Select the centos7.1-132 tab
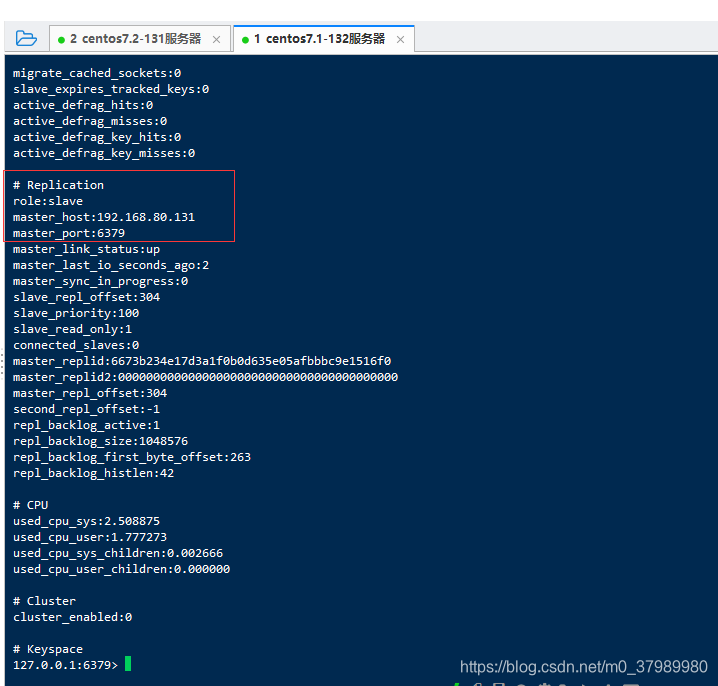718x686 pixels. pos(324,39)
